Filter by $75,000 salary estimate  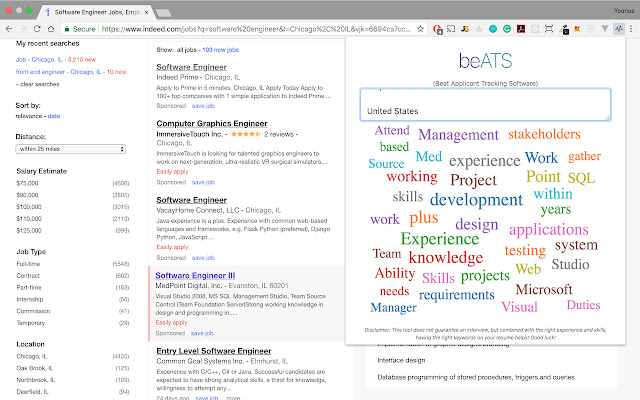pyautogui.click(x=27, y=184)
